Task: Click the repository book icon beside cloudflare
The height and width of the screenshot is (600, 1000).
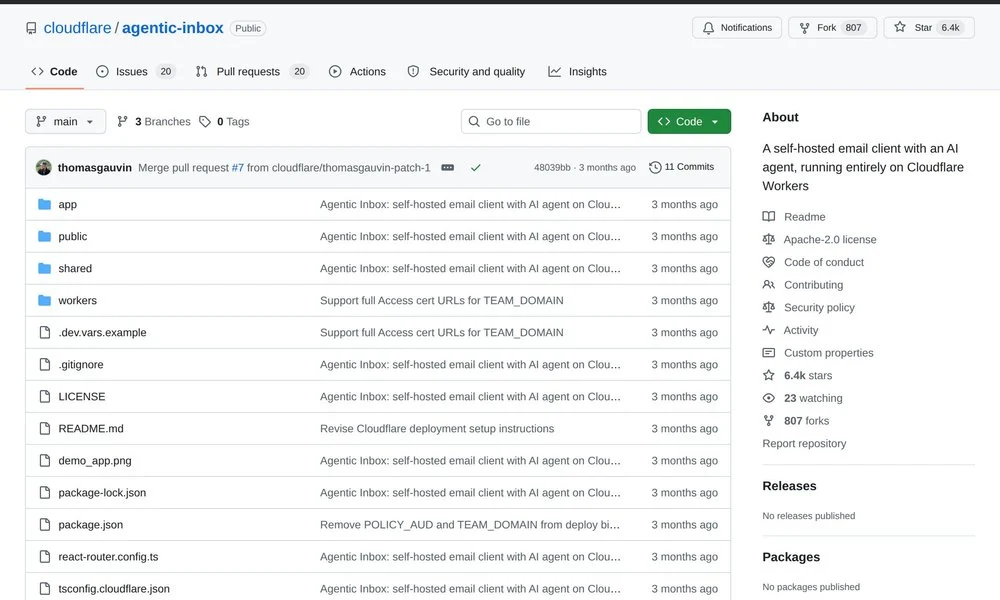Action: (31, 28)
